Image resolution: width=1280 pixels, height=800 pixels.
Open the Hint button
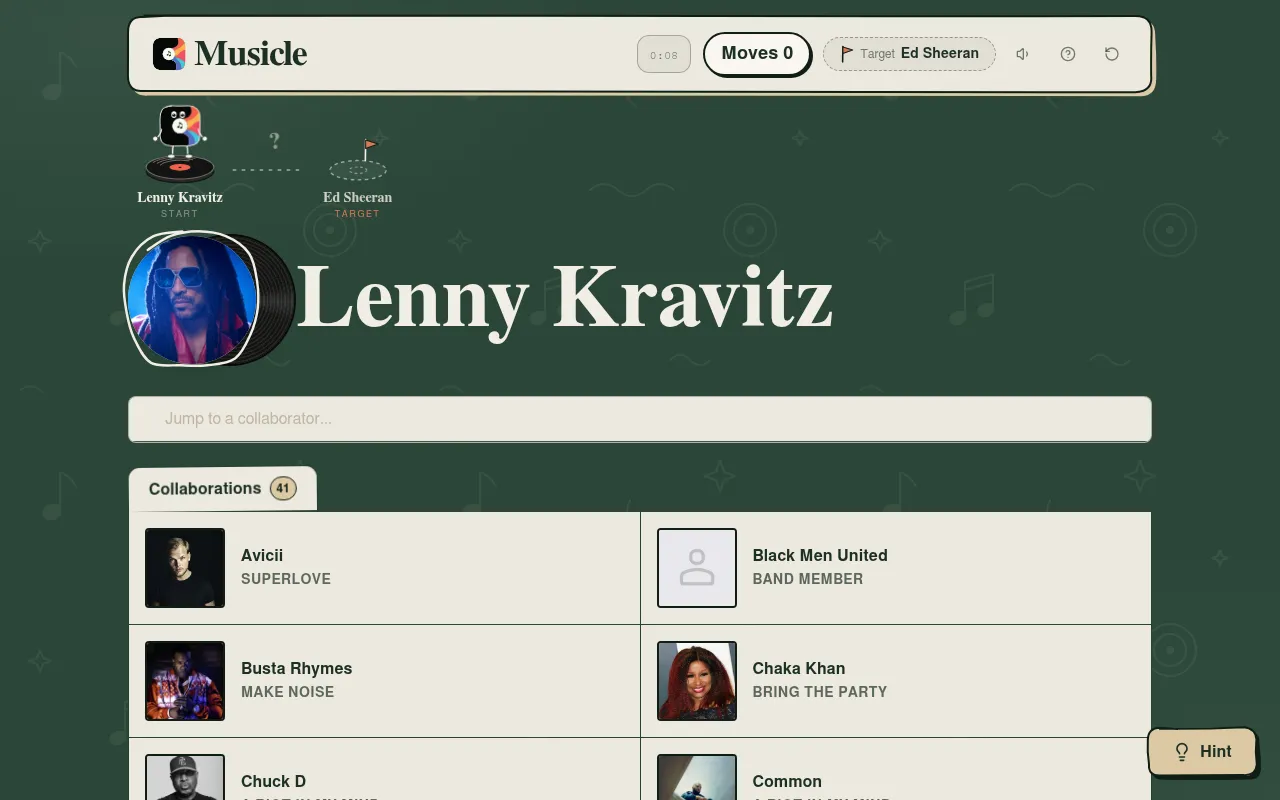(x=1202, y=752)
